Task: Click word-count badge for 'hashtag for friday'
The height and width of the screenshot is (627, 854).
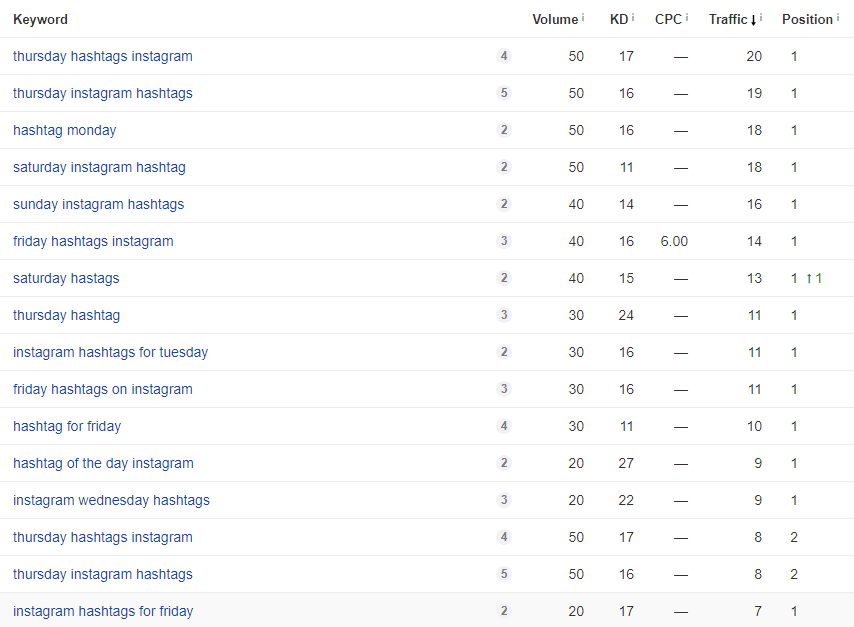Action: pyautogui.click(x=504, y=426)
